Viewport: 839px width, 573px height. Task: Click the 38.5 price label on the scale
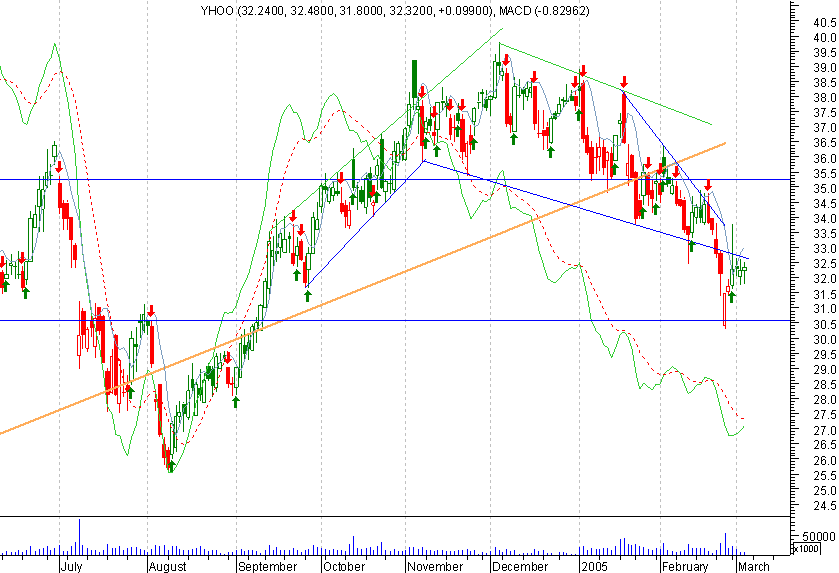click(825, 83)
